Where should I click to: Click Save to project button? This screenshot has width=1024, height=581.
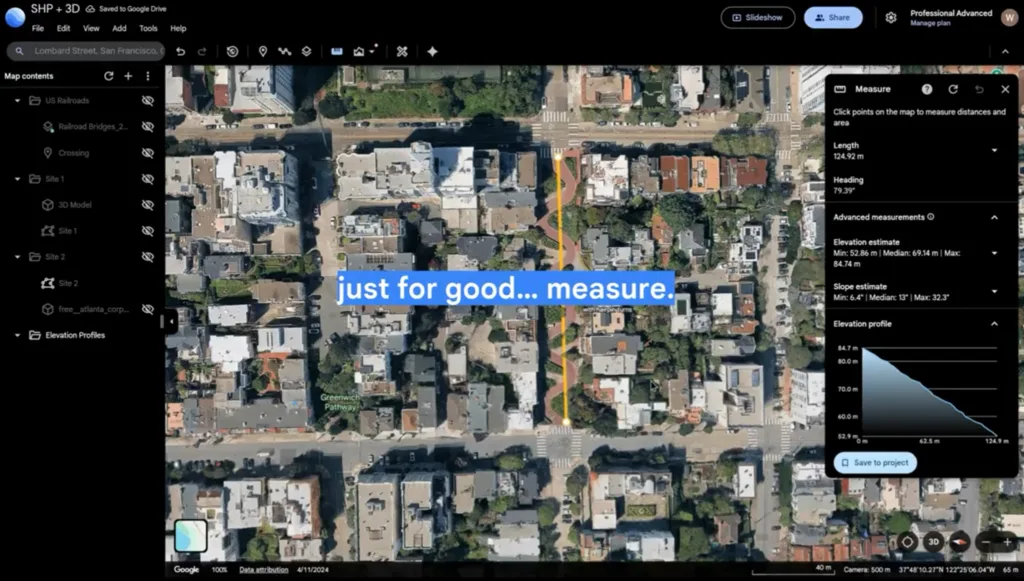(x=875, y=463)
